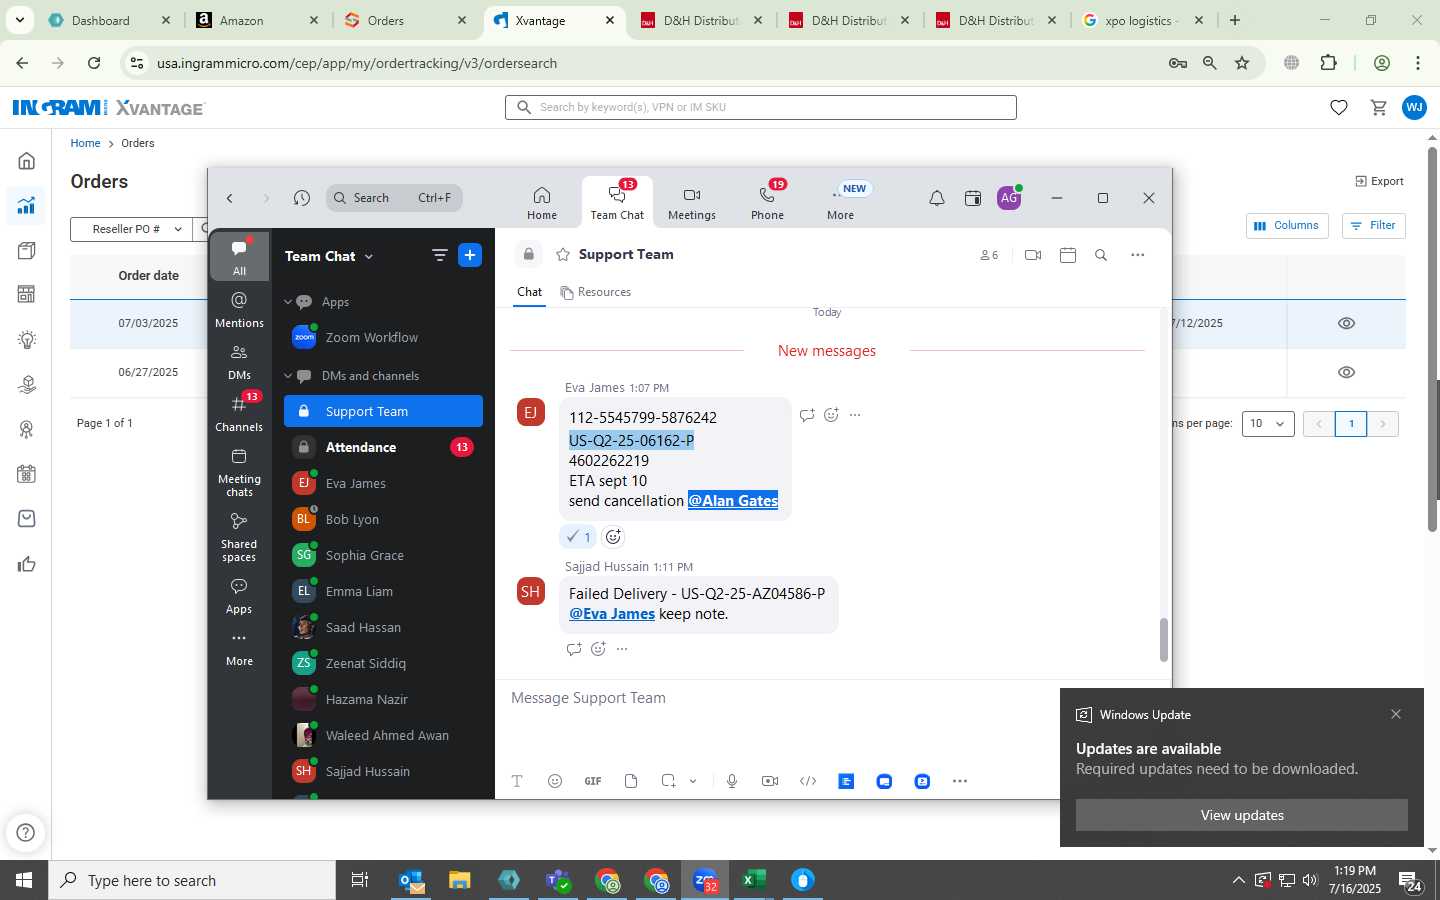Switch to Zoom Meetings tab
The height and width of the screenshot is (900, 1440).
(x=691, y=202)
